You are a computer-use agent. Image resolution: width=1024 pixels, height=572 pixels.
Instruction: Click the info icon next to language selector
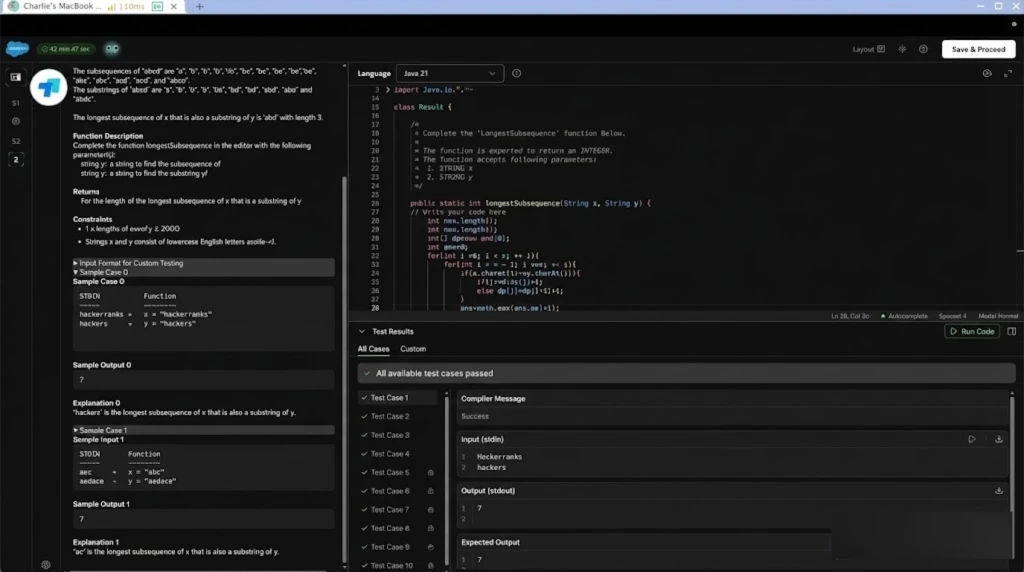coord(517,73)
